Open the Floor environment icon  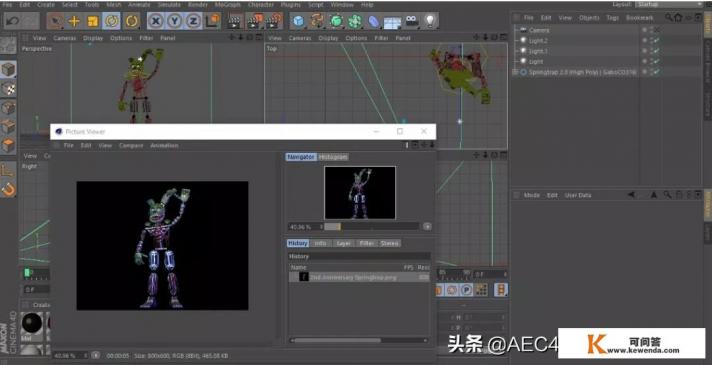(393, 22)
